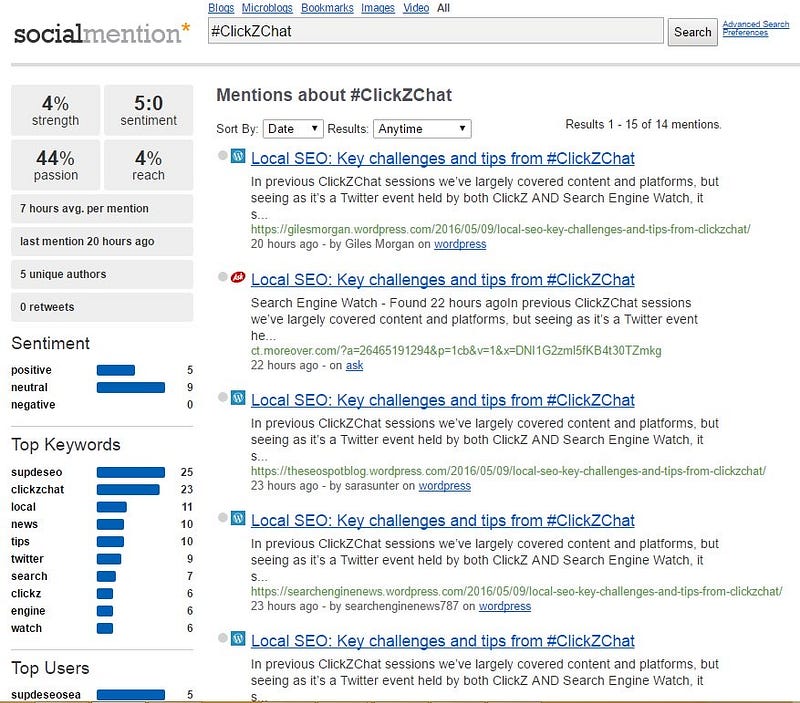Click the Top Keywords heading
Screen dimensions: 800x703
66,444
